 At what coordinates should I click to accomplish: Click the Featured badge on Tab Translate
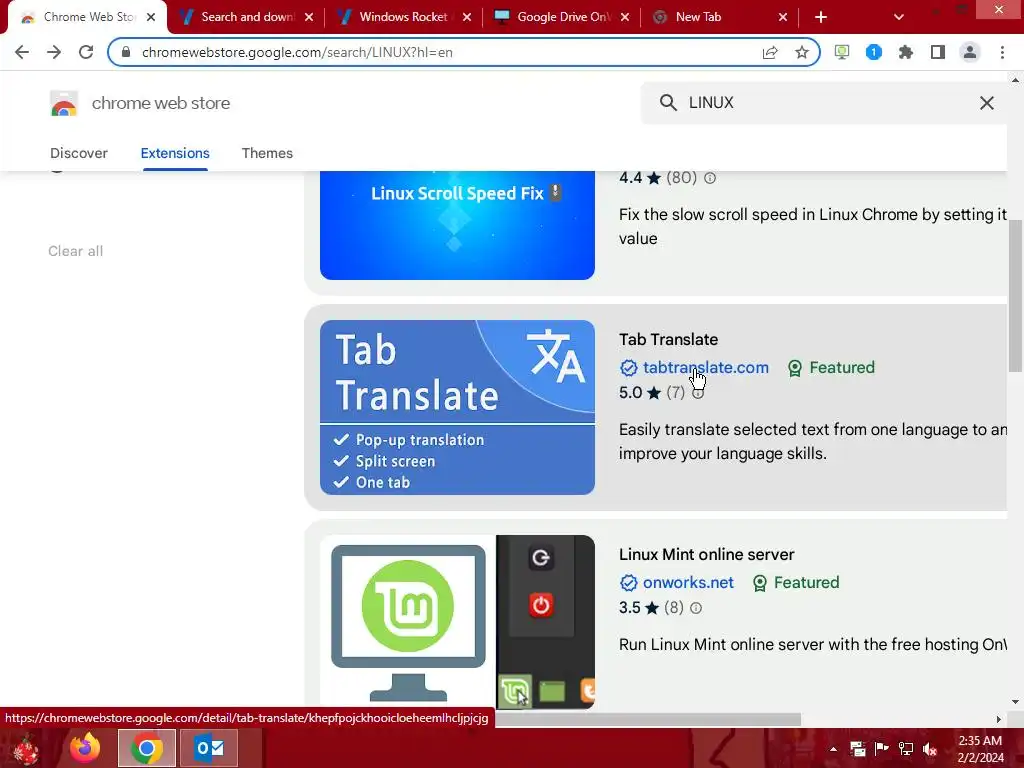pyautogui.click(x=831, y=368)
